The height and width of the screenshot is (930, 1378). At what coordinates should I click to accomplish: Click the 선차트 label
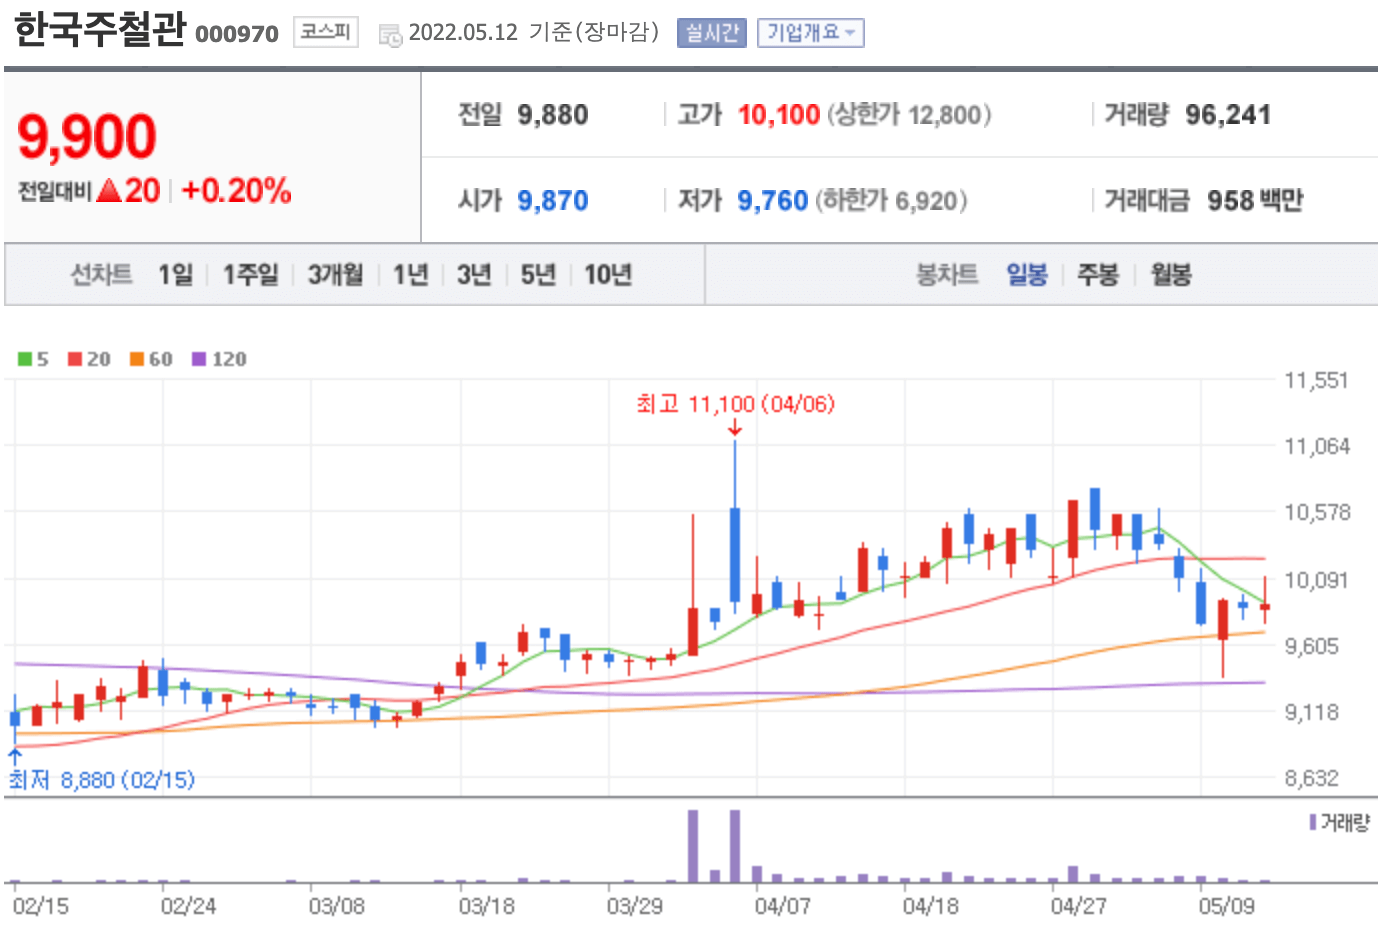[x=101, y=274]
